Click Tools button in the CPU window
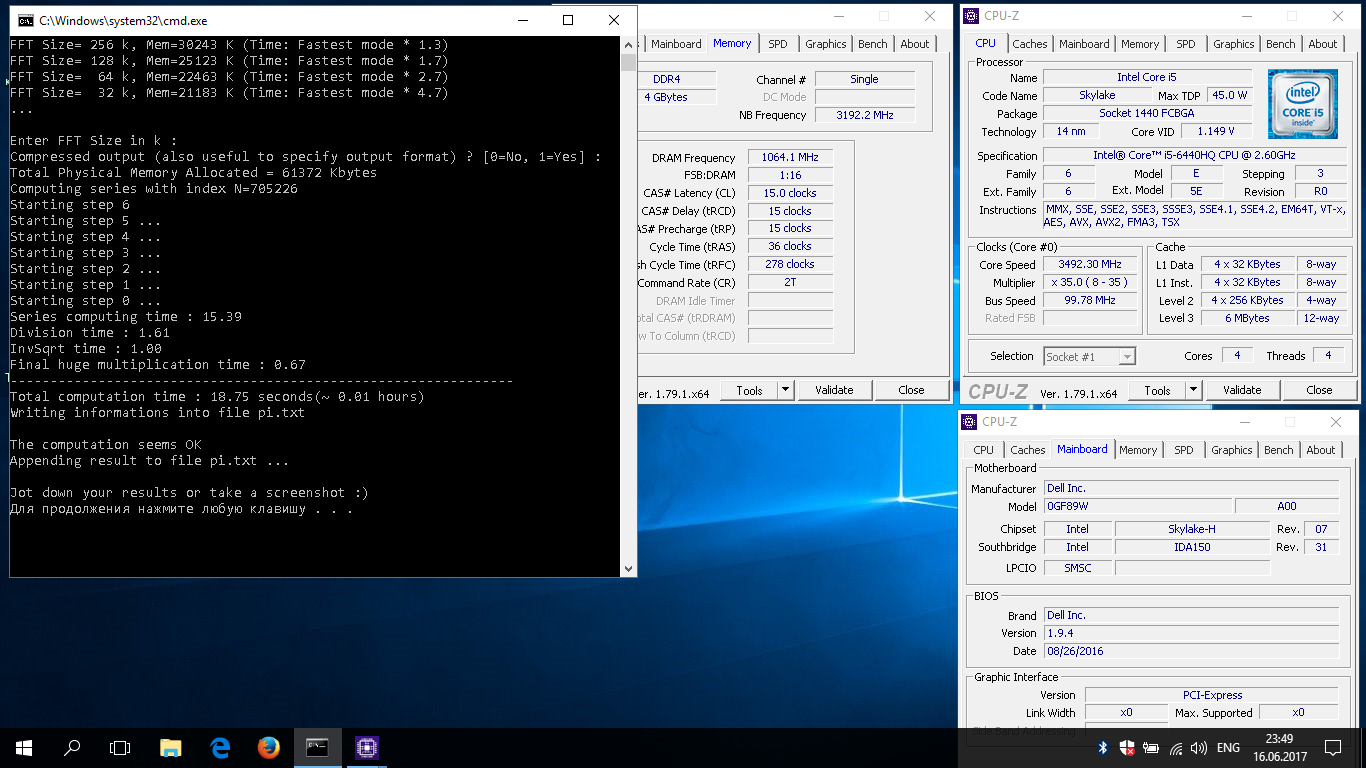 1157,390
